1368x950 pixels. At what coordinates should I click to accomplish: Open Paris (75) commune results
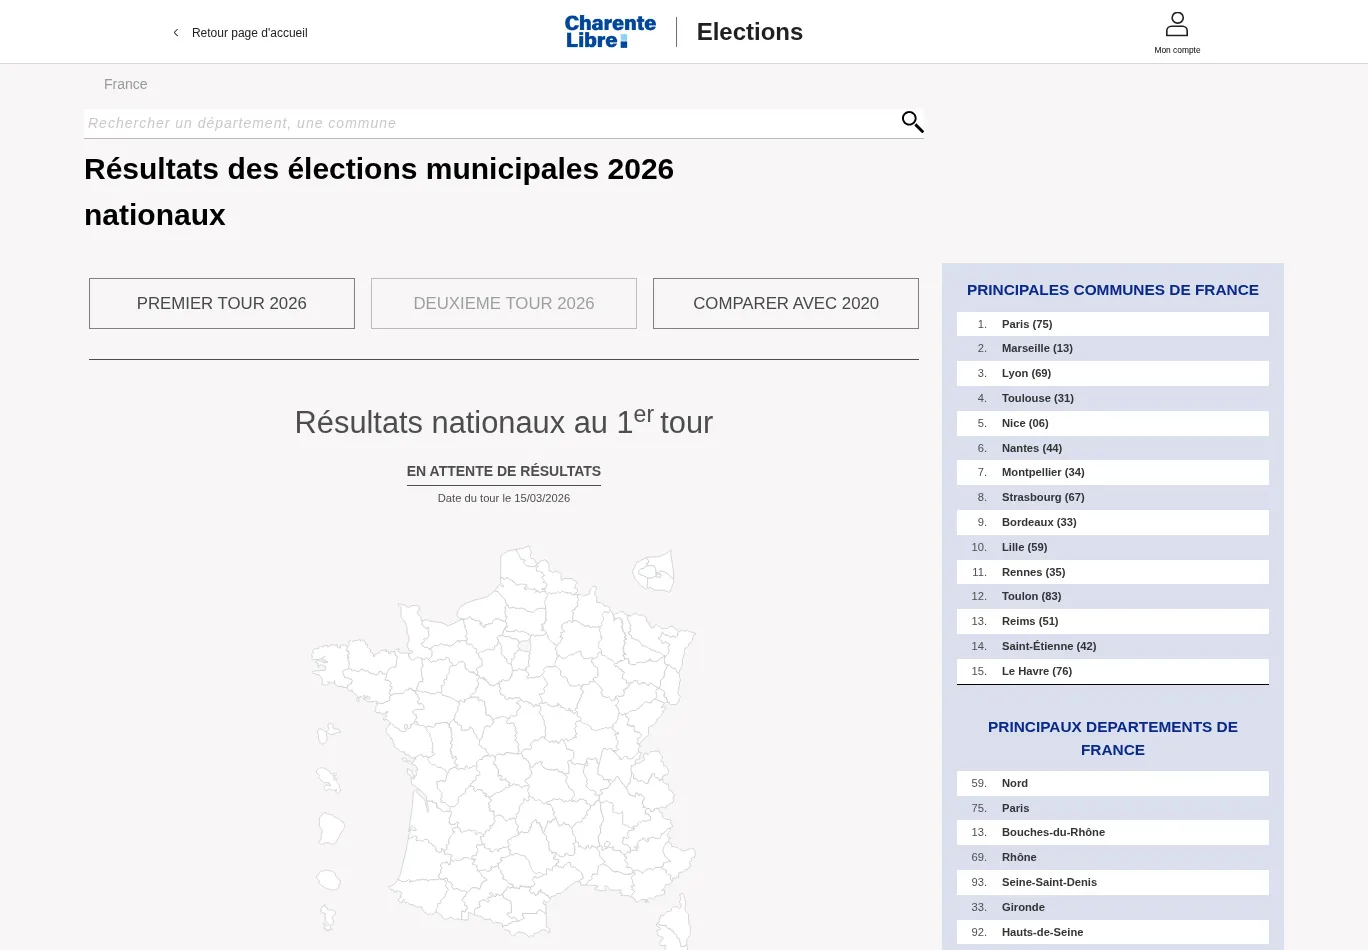pyautogui.click(x=1027, y=324)
